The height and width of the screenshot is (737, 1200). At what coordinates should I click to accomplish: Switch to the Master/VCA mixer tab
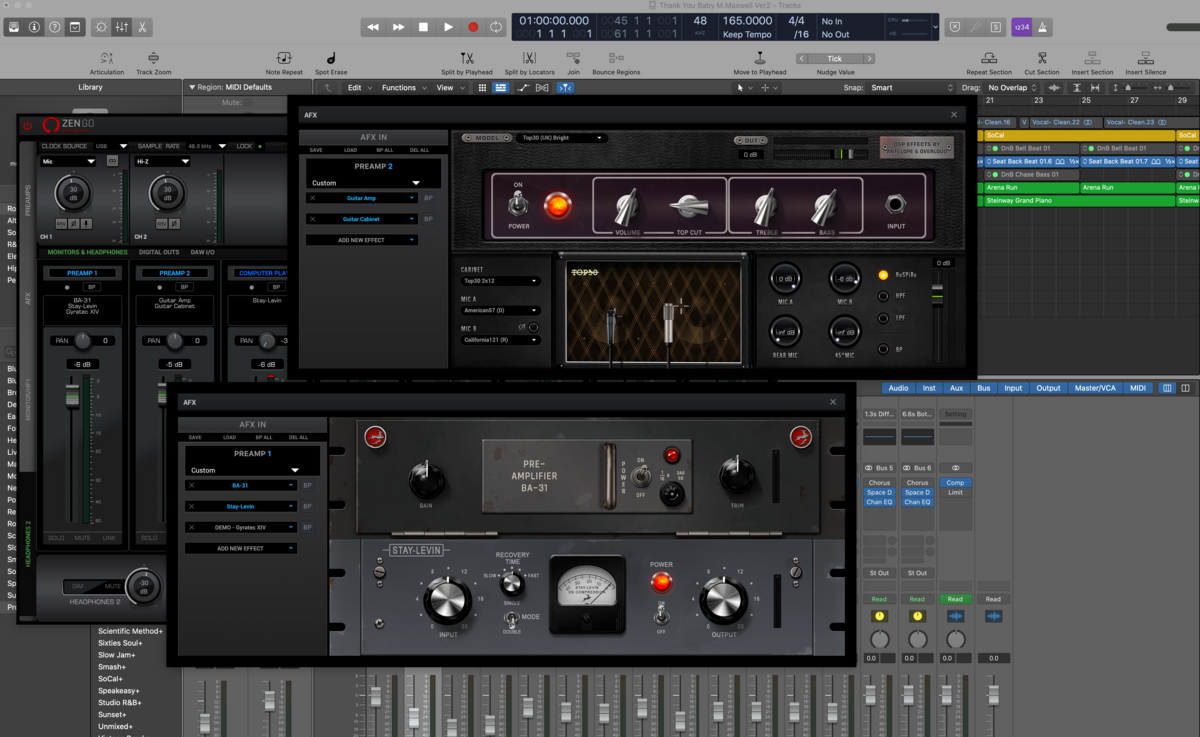tap(1094, 388)
